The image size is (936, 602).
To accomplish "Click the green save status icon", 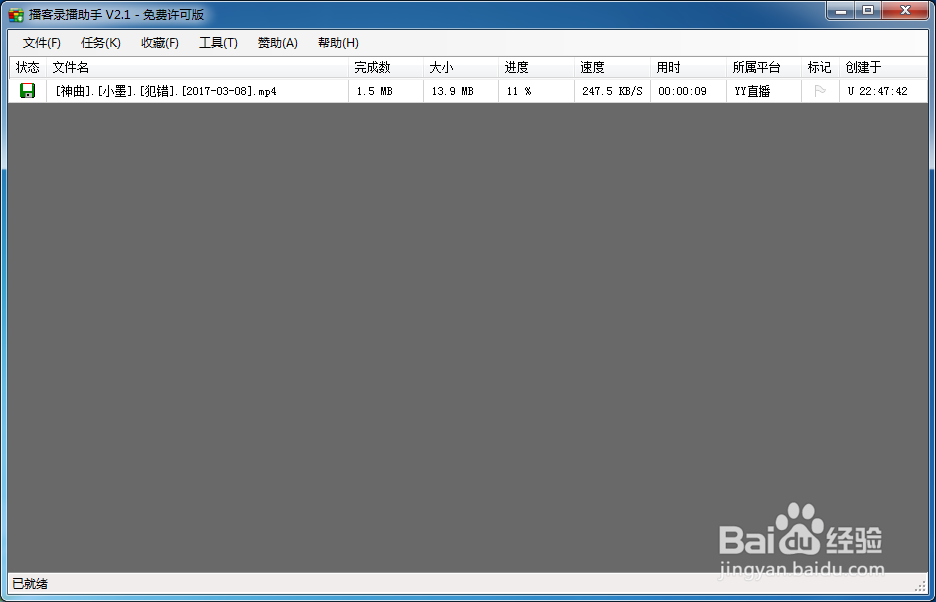I will pos(27,91).
